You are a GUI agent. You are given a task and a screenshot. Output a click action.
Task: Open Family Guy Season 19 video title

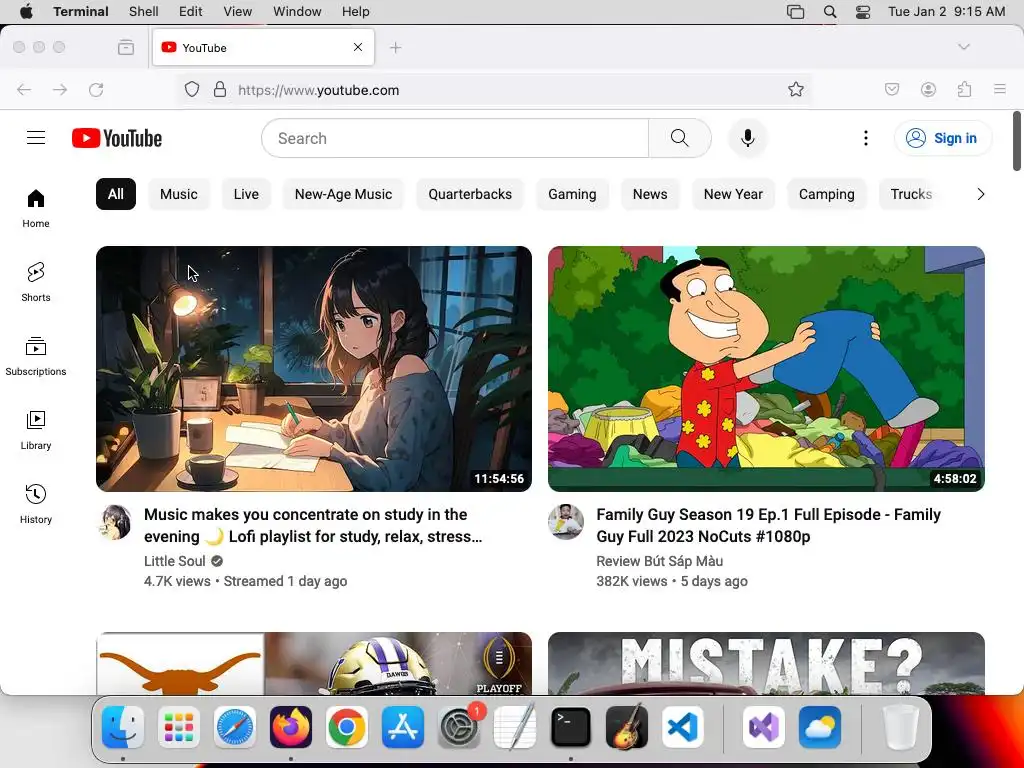pyautogui.click(x=769, y=525)
